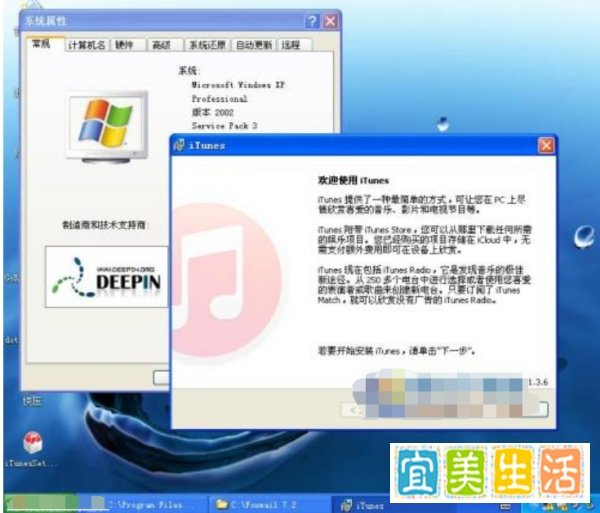Image resolution: width=600 pixels, height=513 pixels.
Task: Click the 制造商和技术支持商 label
Action: [x=104, y=225]
